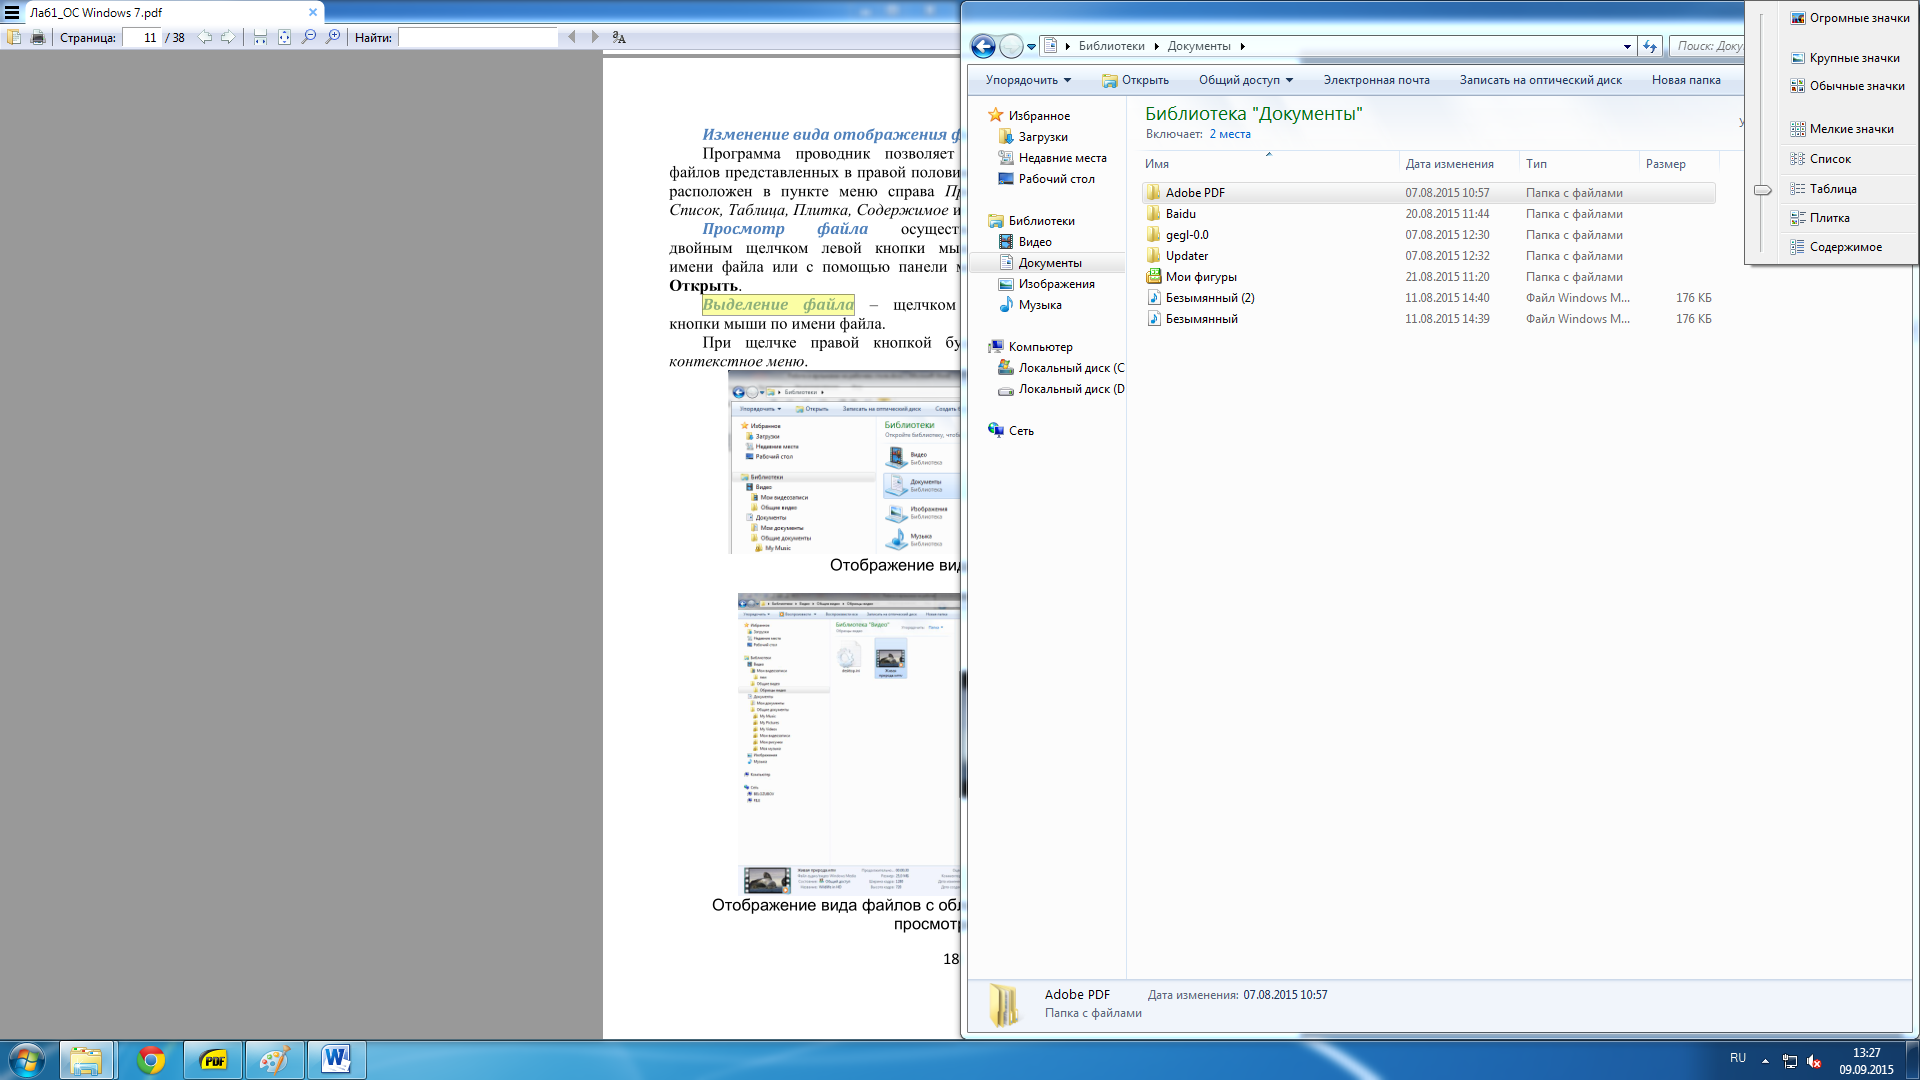The image size is (1920, 1080).
Task: Toggle match case search option
Action: tap(619, 37)
